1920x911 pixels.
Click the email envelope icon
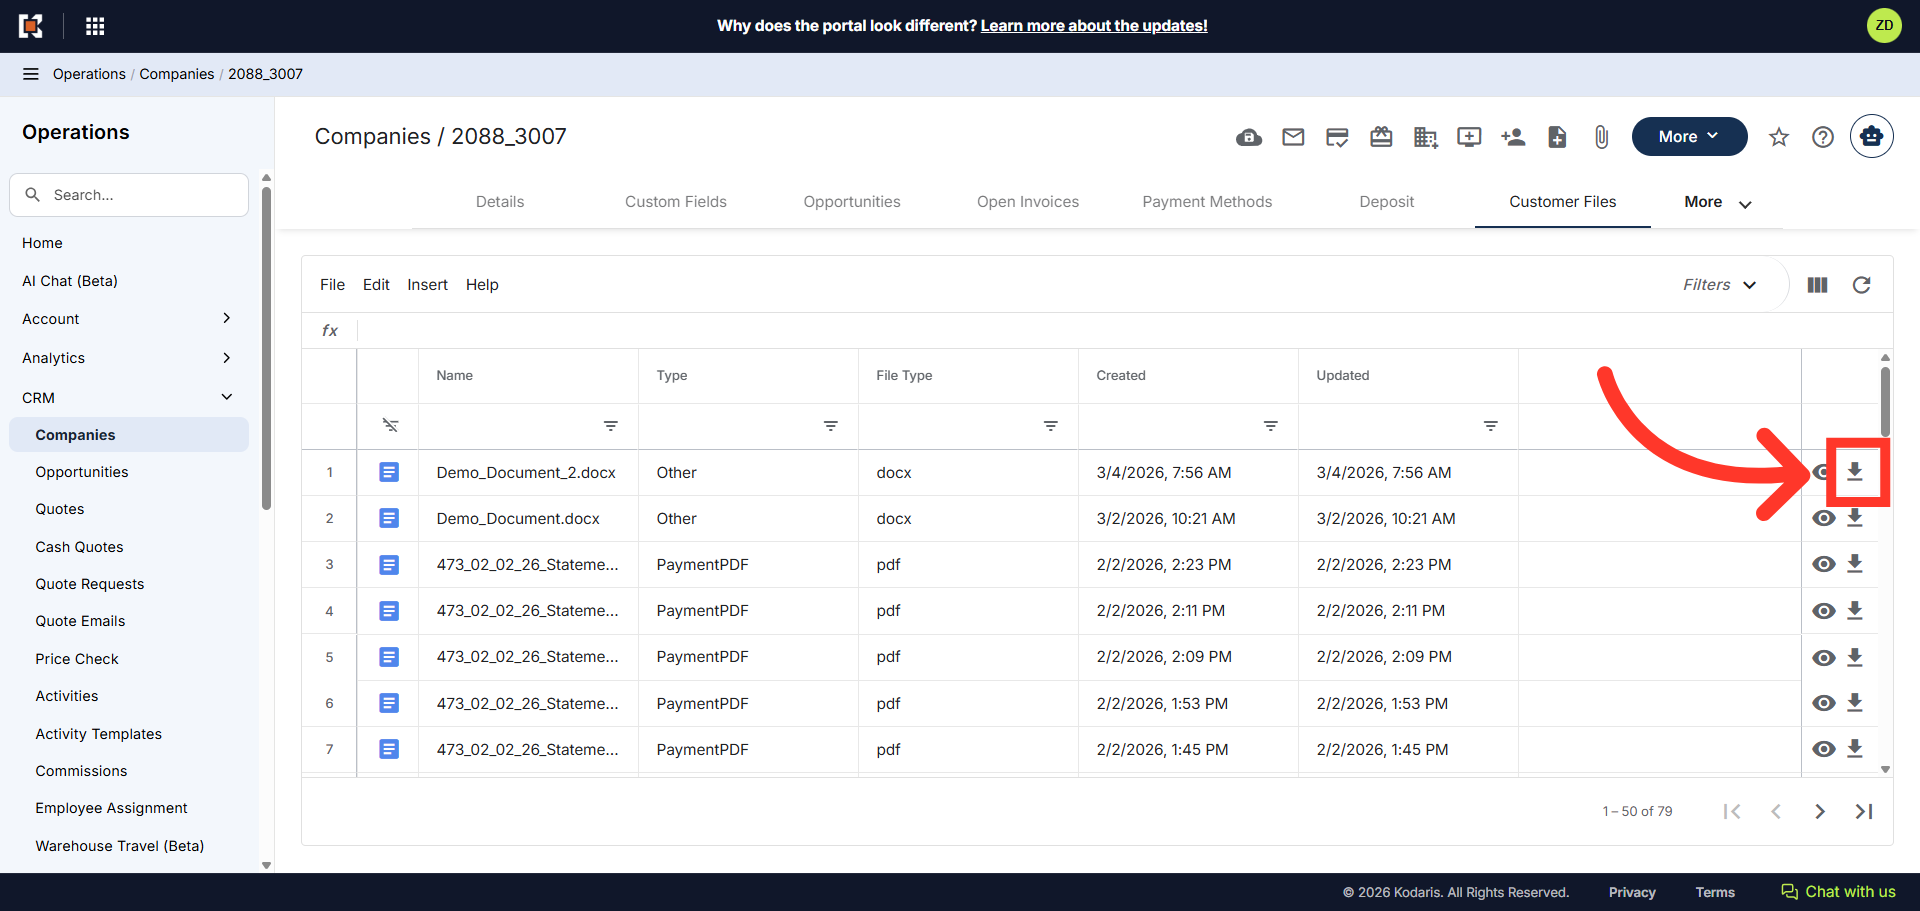(x=1293, y=137)
